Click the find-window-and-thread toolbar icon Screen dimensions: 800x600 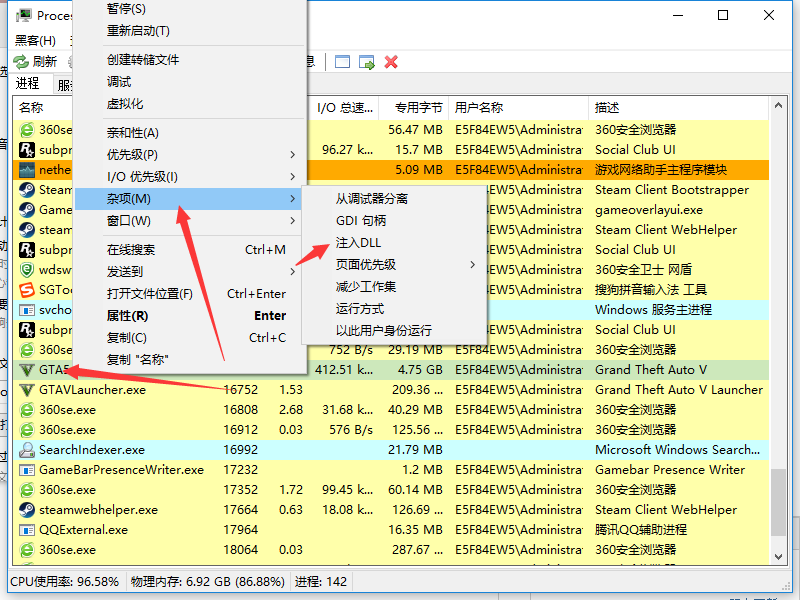(366, 62)
